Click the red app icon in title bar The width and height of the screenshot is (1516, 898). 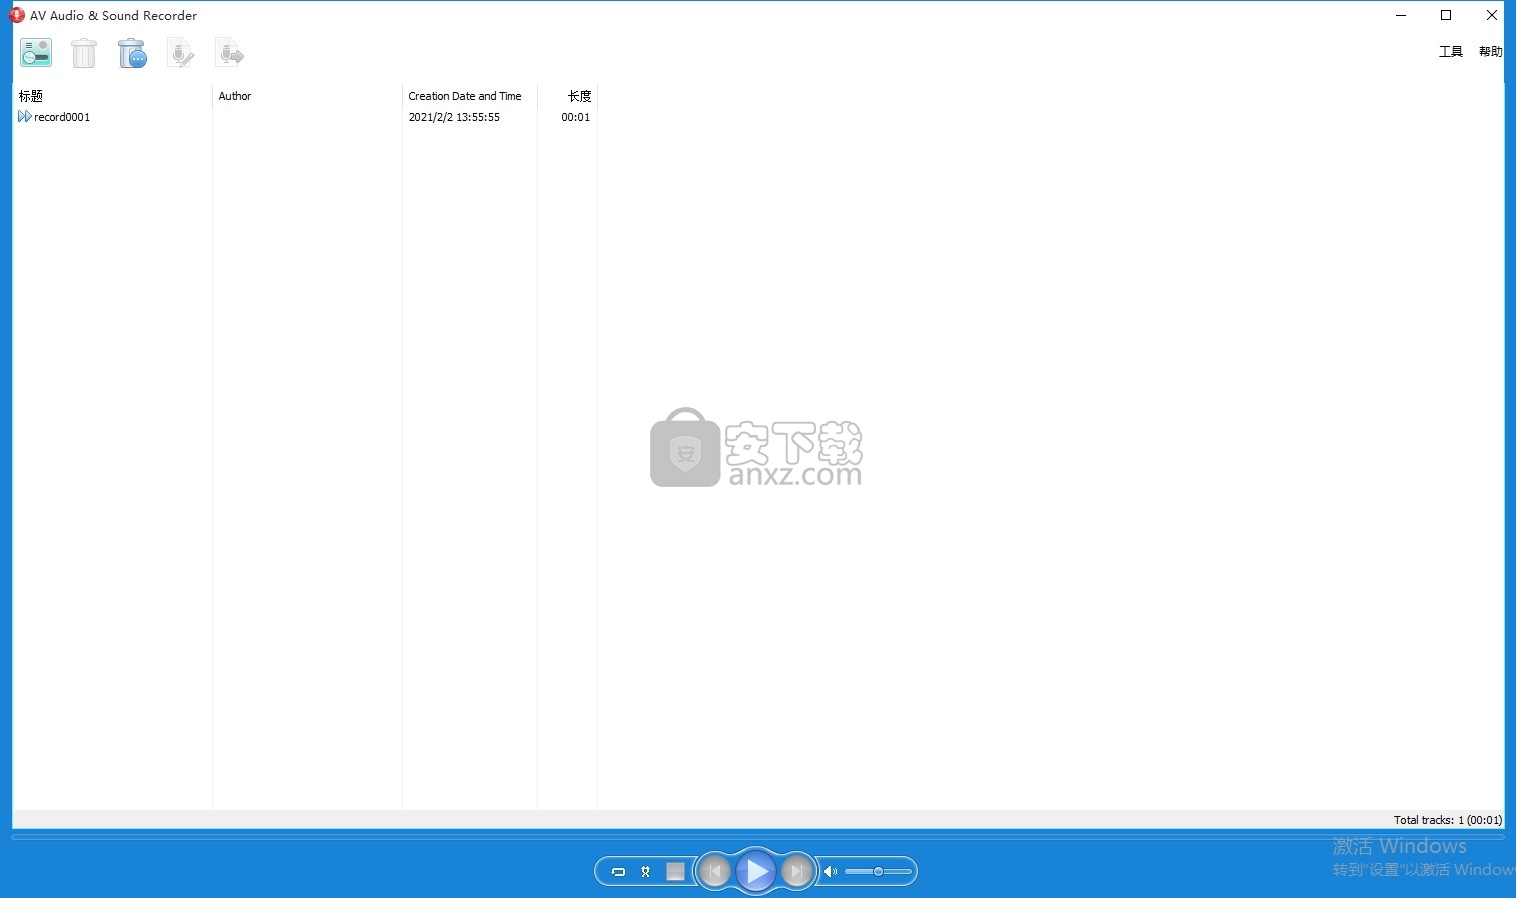[16, 15]
